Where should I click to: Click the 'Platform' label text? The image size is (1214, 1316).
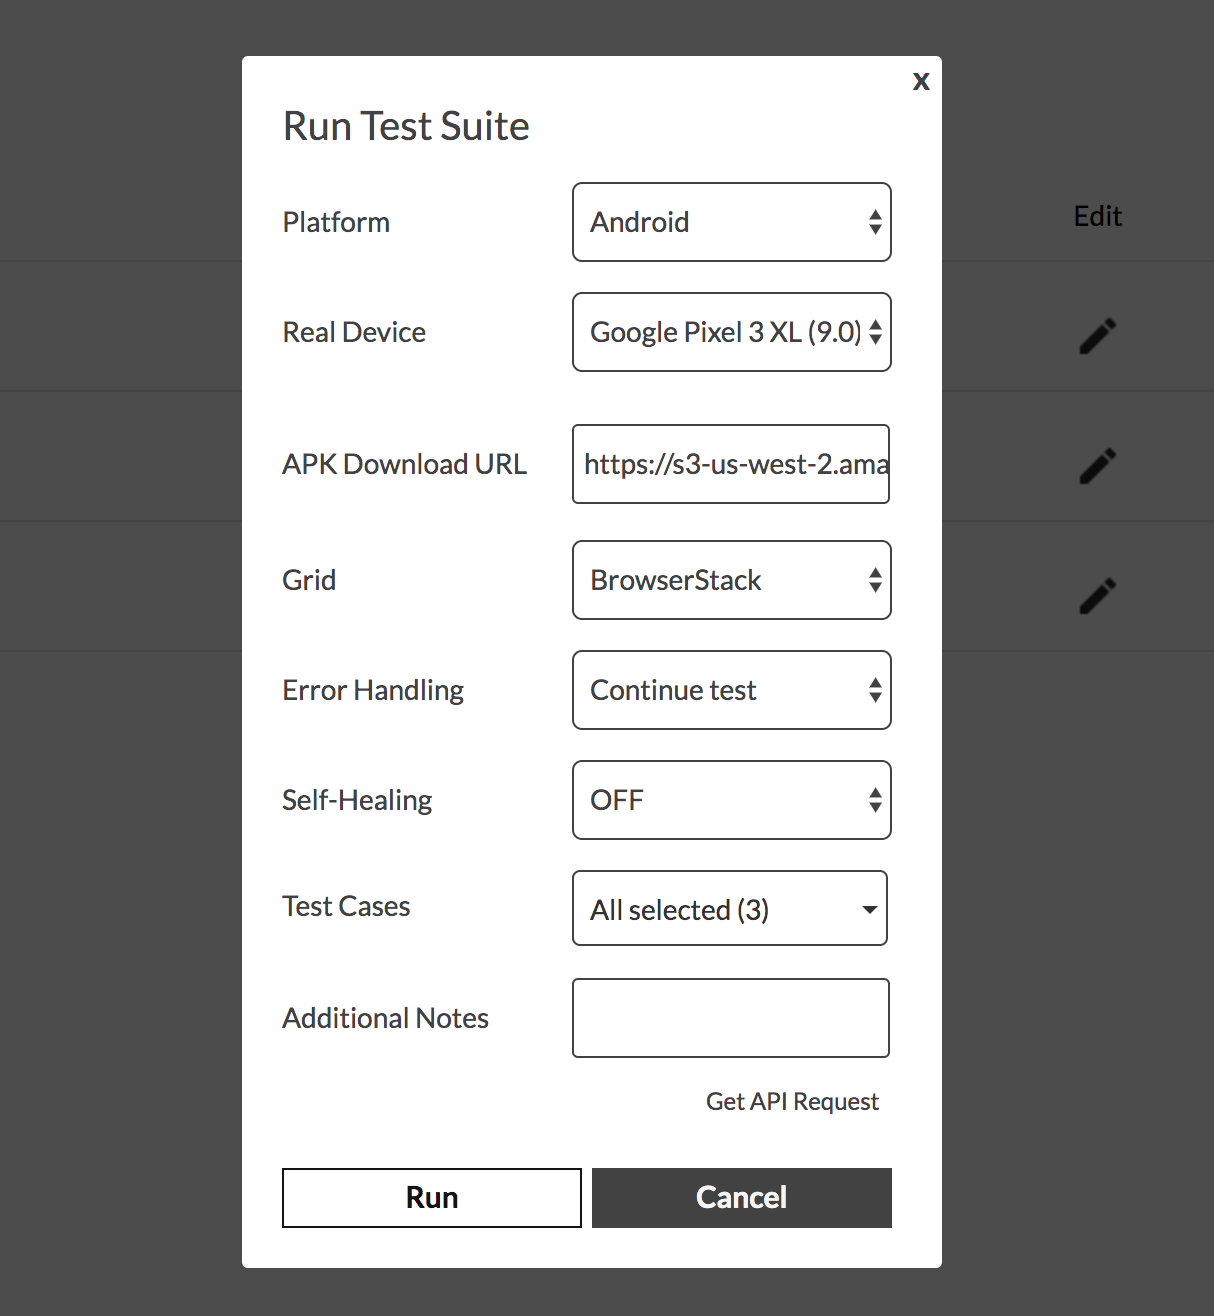pos(336,222)
